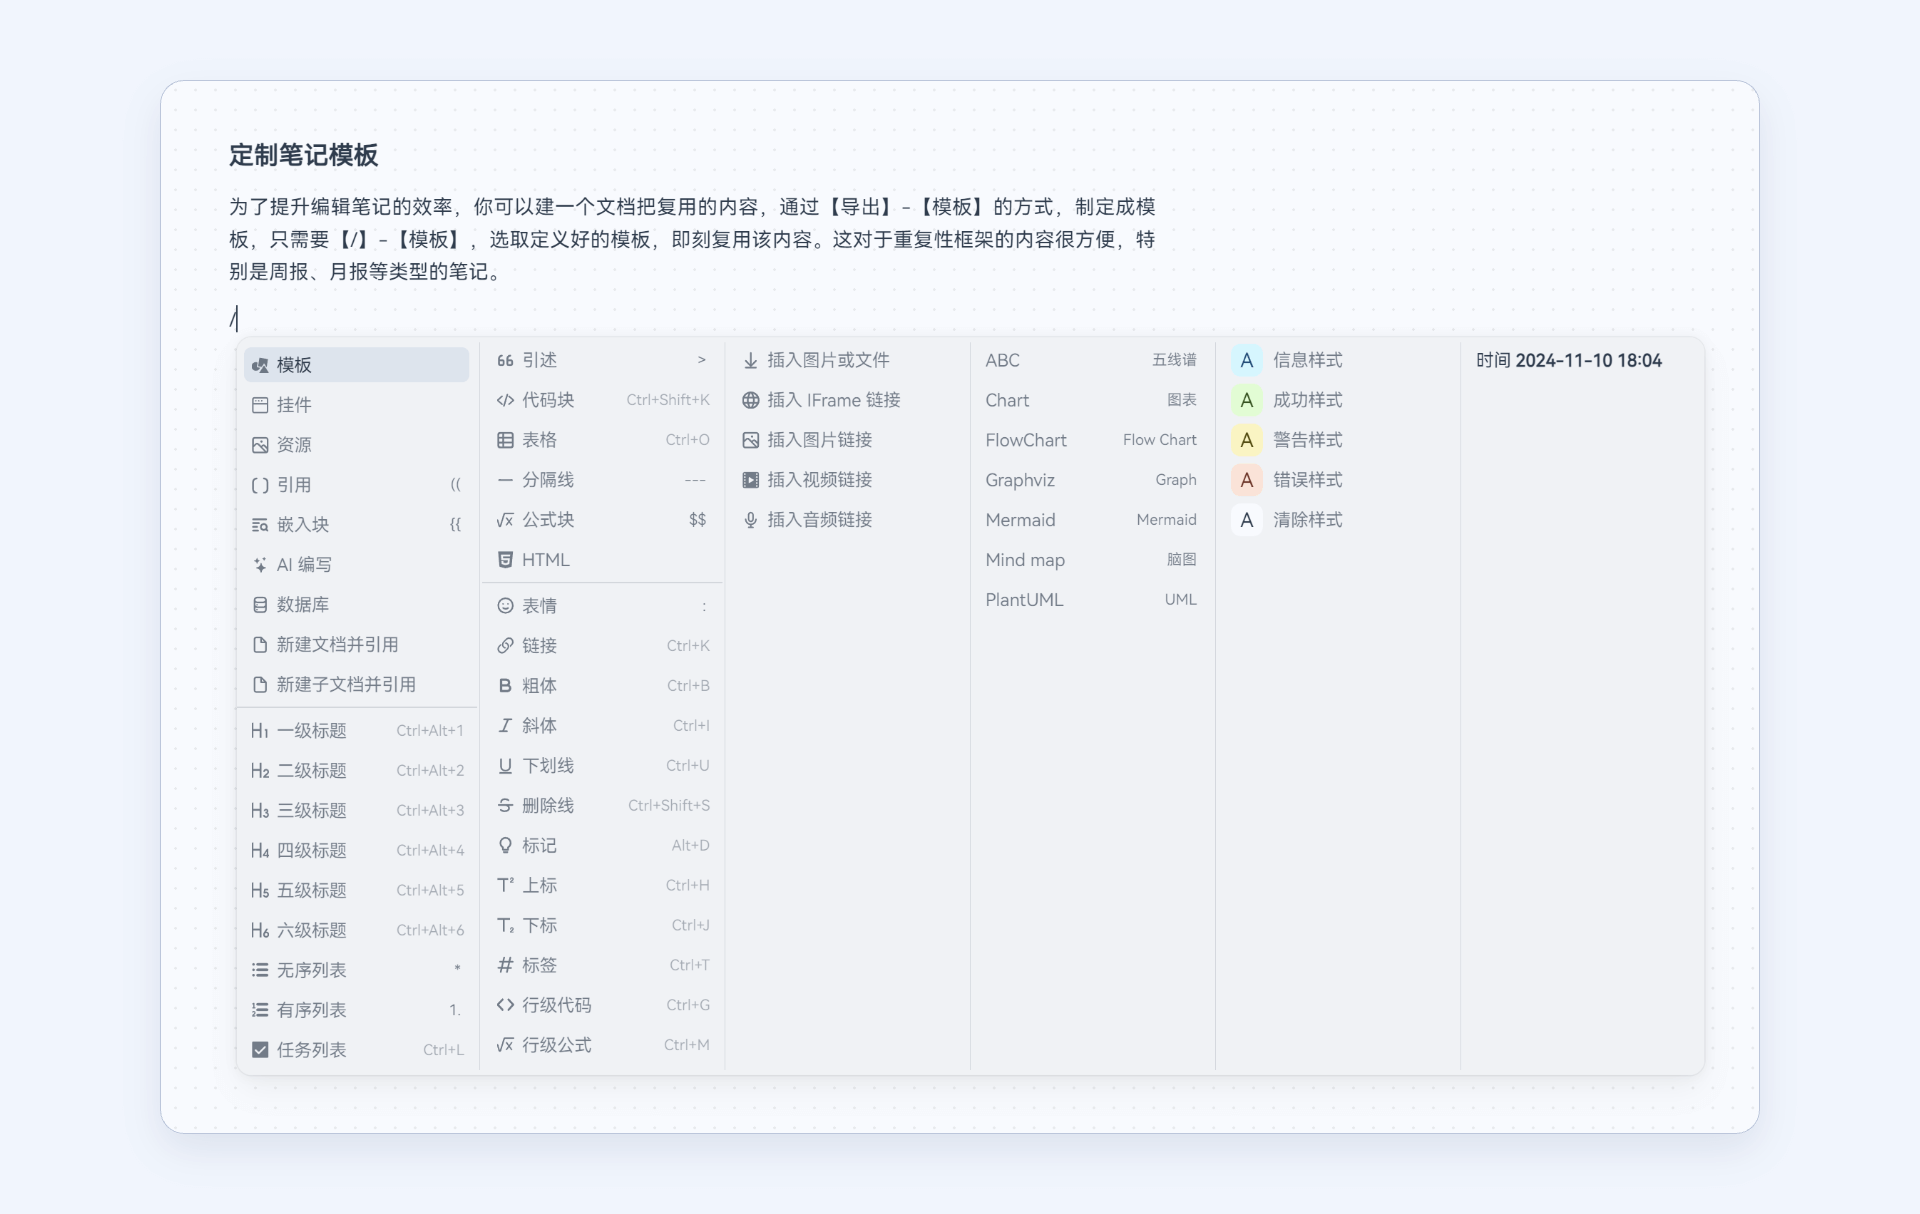Image resolution: width=1920 pixels, height=1214 pixels.
Task: Apply 下标 subscript formatting
Action: (602, 926)
